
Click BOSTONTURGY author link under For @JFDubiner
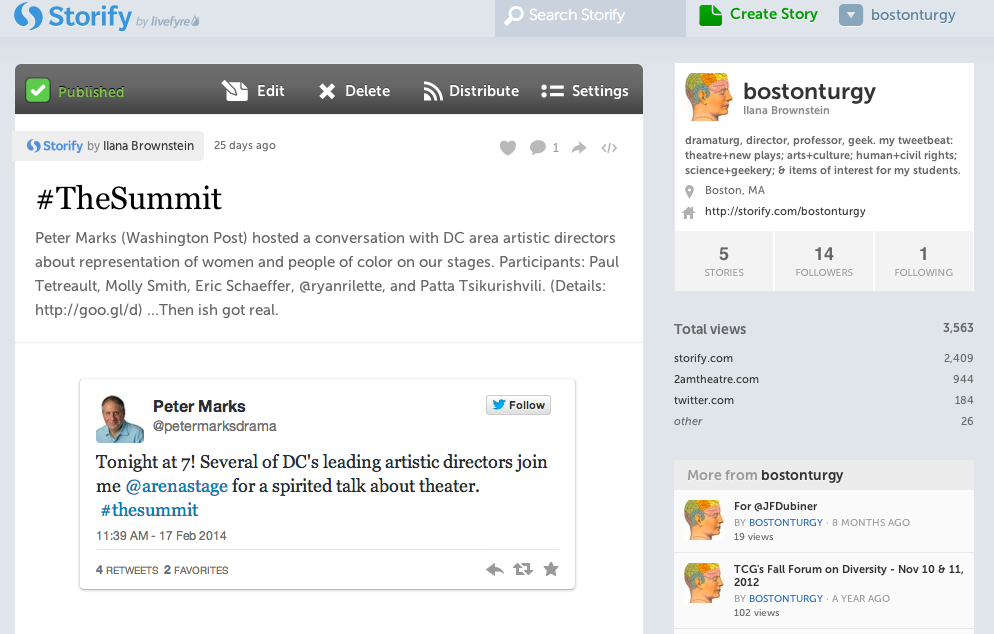[x=785, y=522]
